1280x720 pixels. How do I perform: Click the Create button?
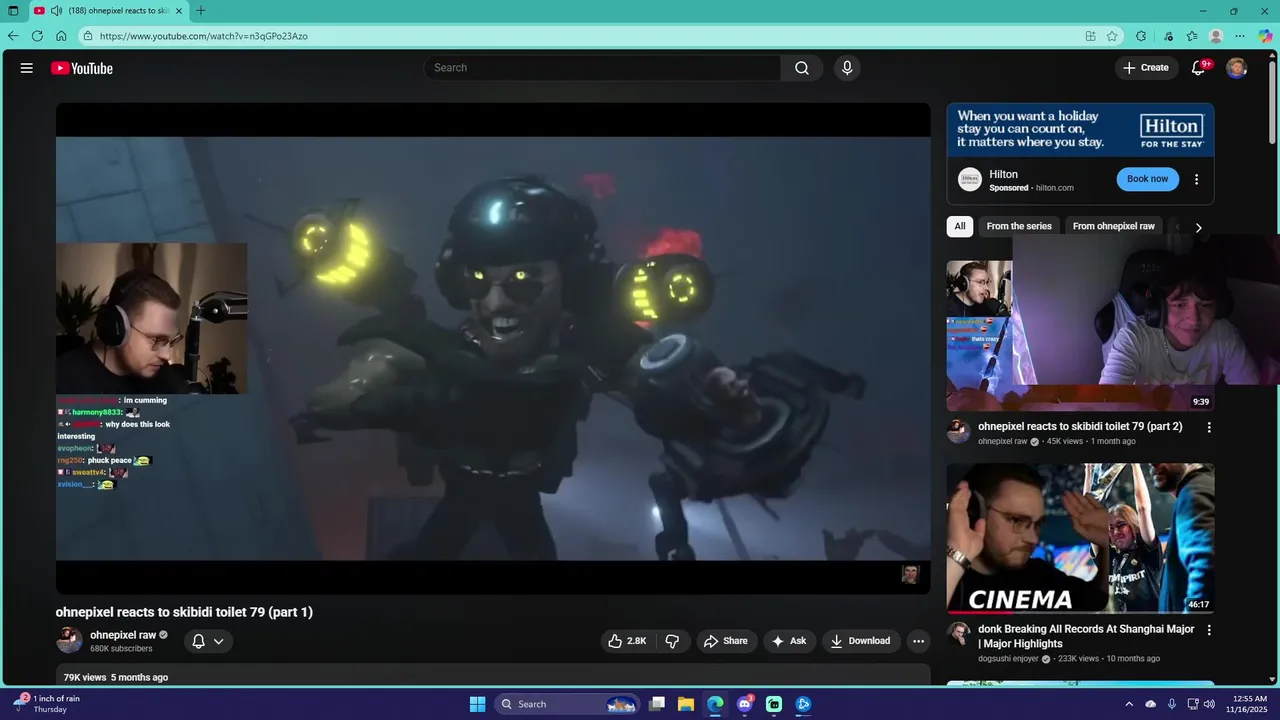pyautogui.click(x=1145, y=68)
